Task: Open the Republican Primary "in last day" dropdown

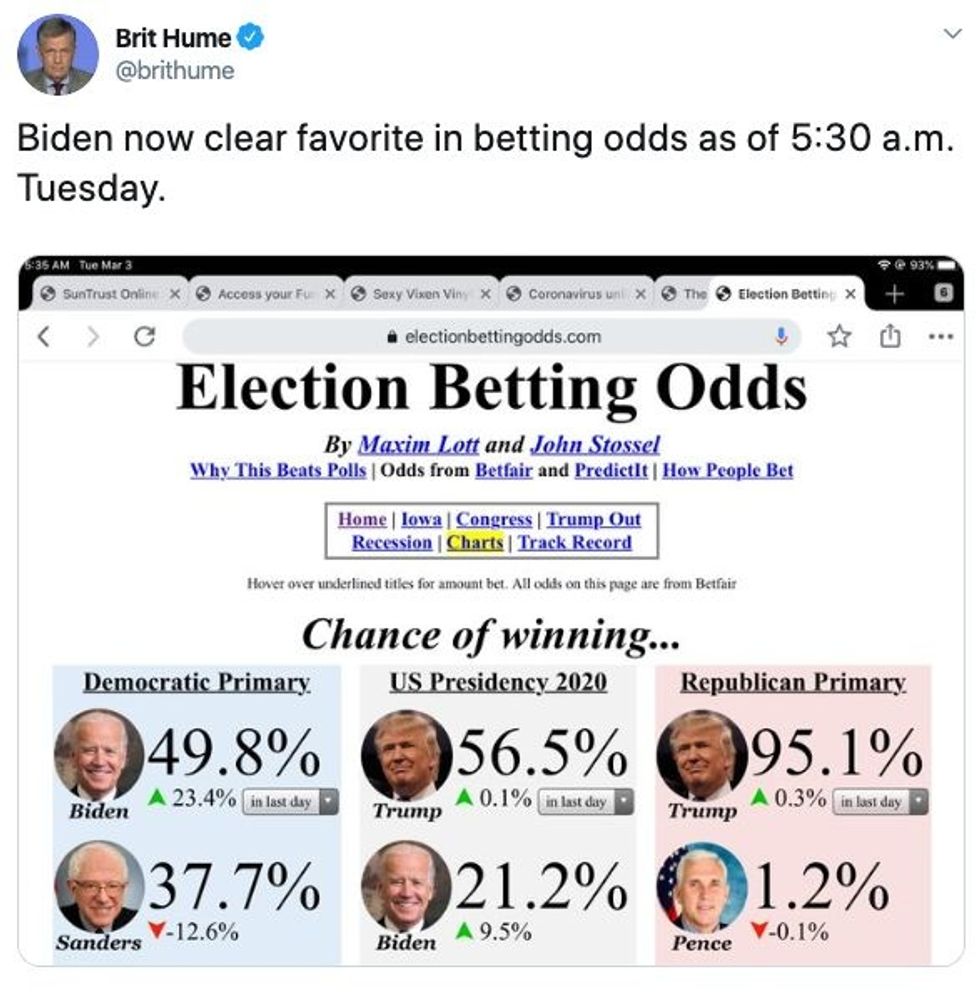Action: click(x=878, y=801)
